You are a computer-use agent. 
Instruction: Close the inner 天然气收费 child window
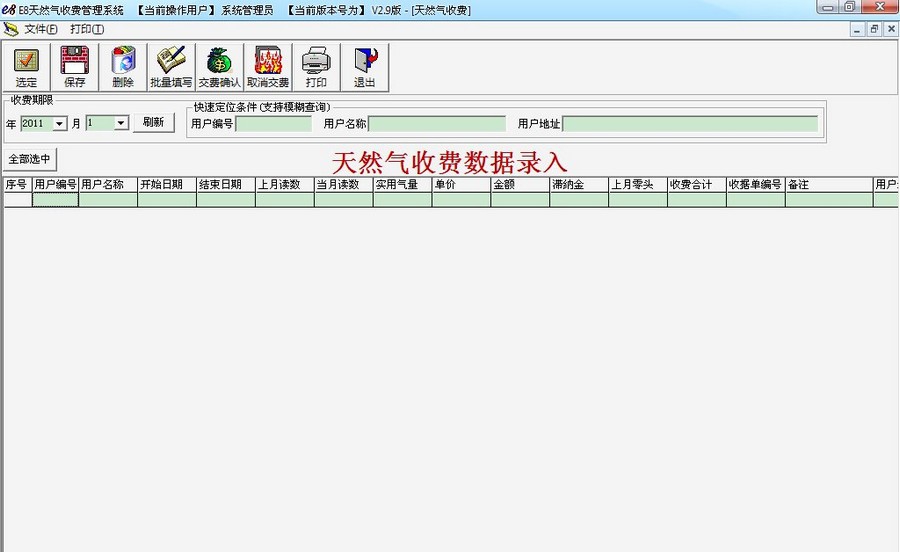(x=891, y=29)
